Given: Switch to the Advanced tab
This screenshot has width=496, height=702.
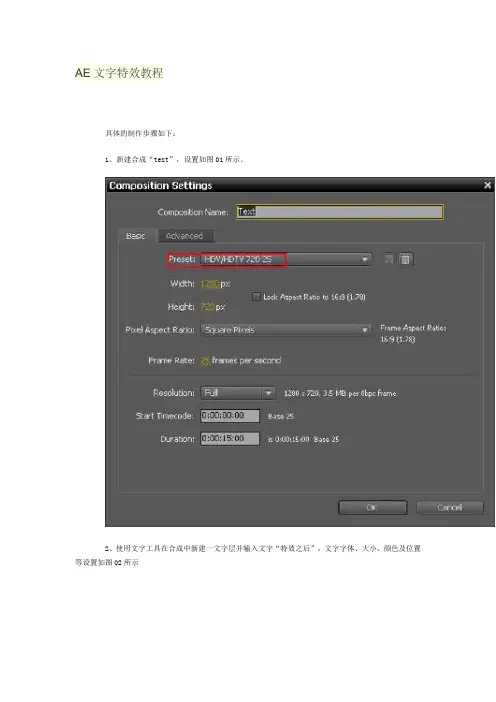Looking at the screenshot, I should pyautogui.click(x=184, y=236).
